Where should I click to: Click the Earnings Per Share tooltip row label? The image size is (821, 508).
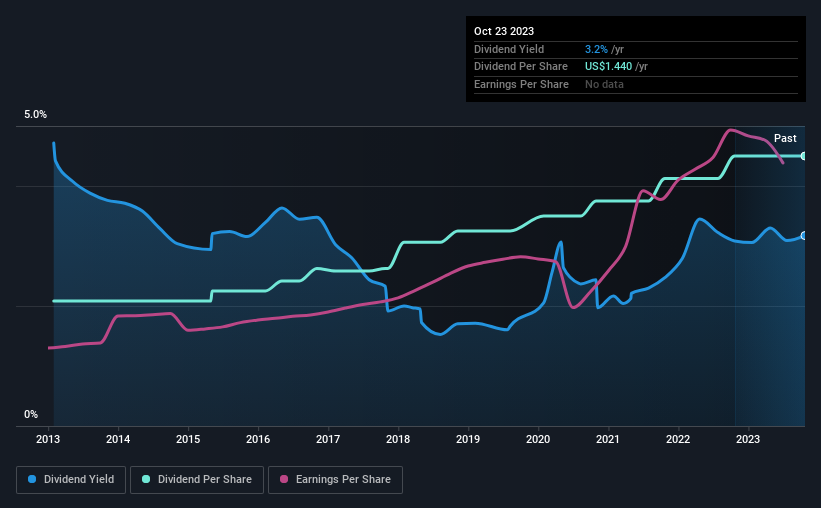pos(521,84)
